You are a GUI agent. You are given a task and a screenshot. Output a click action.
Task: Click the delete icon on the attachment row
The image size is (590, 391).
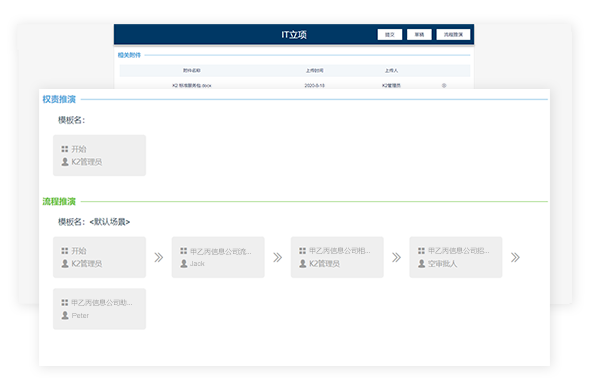[x=444, y=85]
